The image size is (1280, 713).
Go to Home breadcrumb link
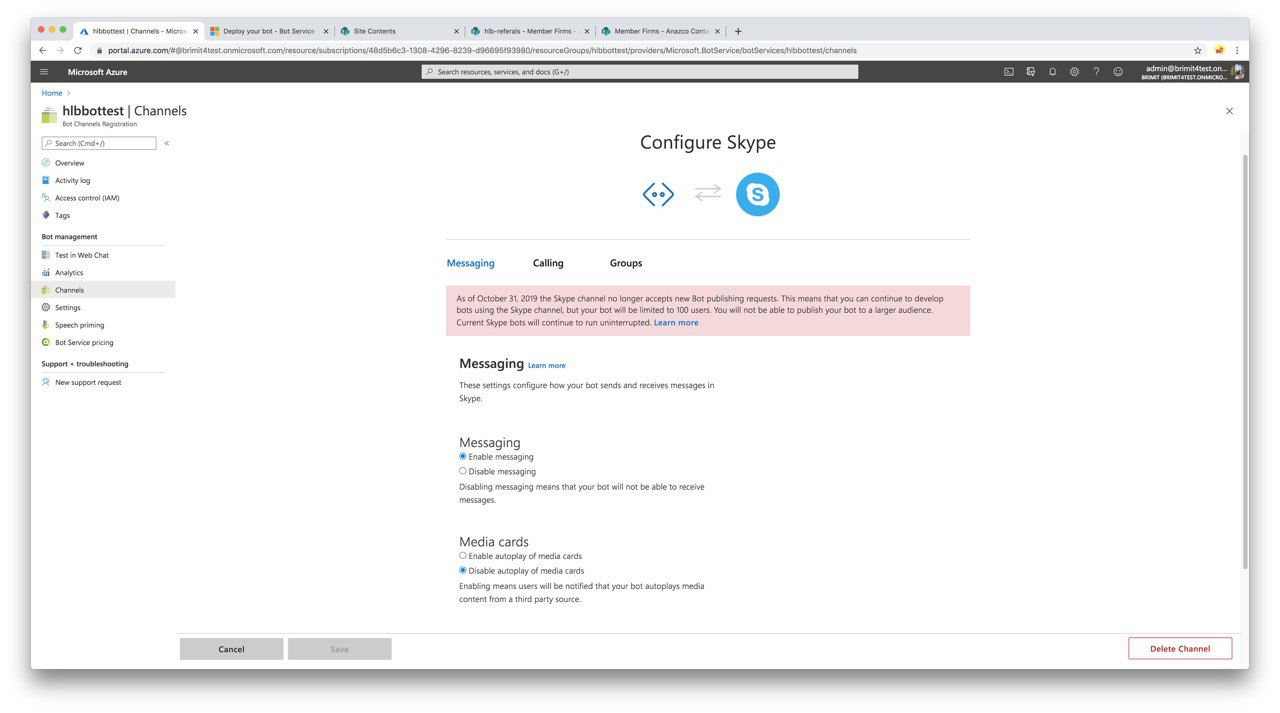(52, 93)
